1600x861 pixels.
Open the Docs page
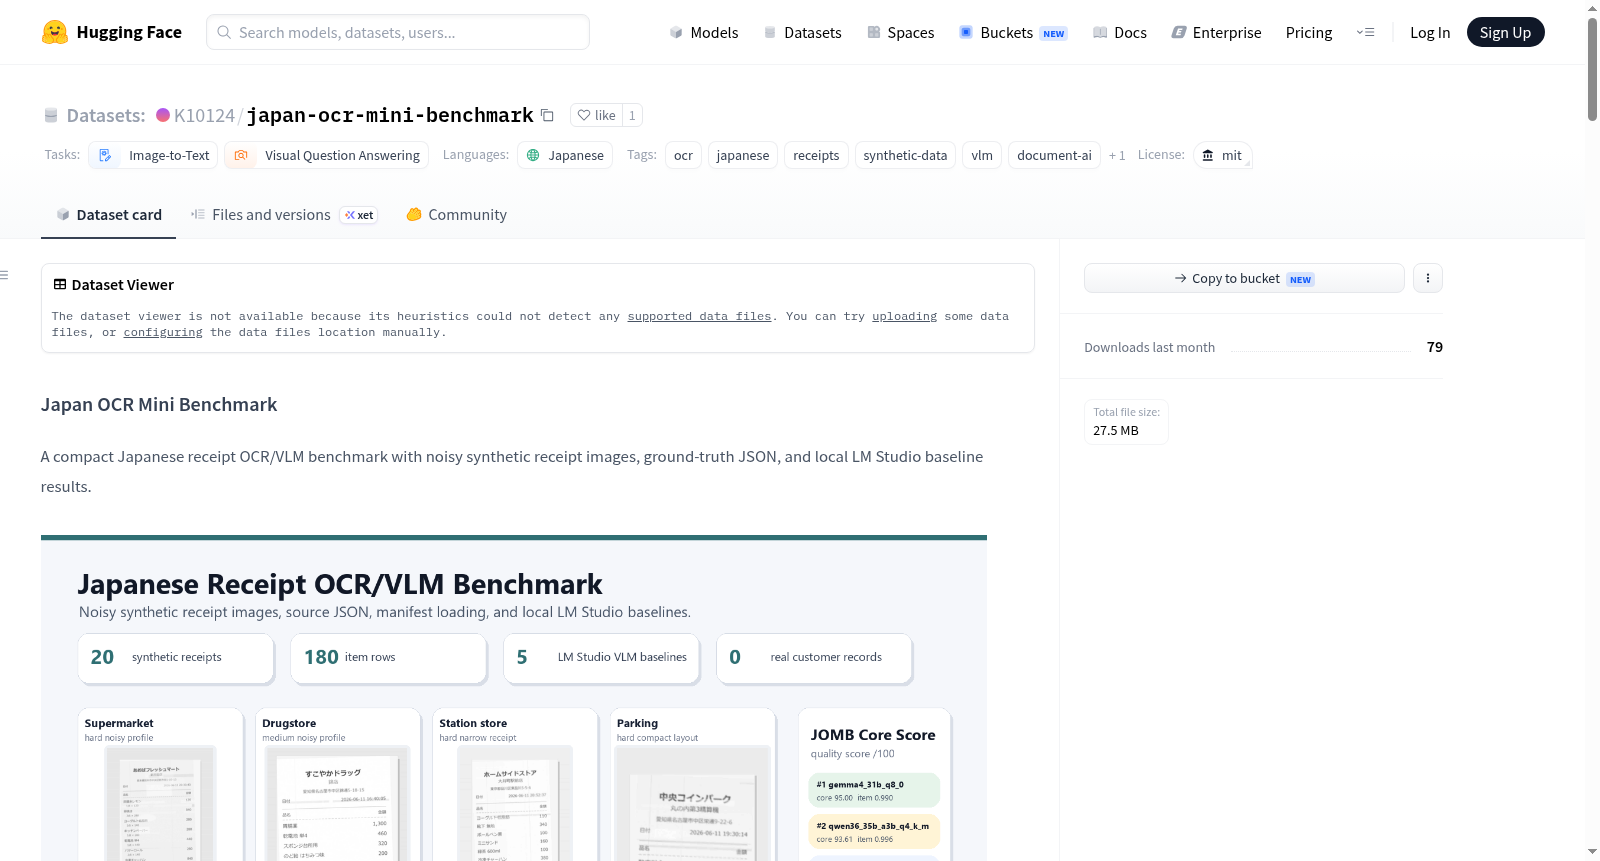point(1120,33)
